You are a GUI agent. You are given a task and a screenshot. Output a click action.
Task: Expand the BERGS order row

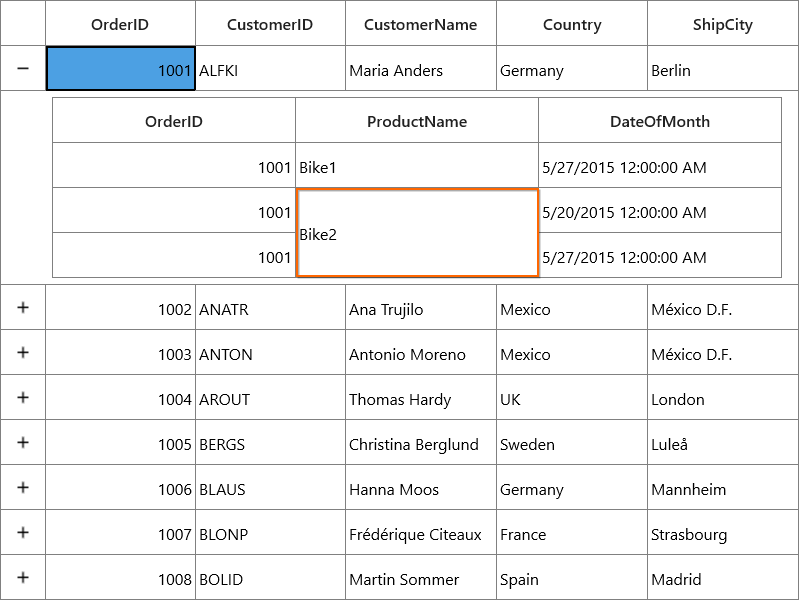pos(23,442)
